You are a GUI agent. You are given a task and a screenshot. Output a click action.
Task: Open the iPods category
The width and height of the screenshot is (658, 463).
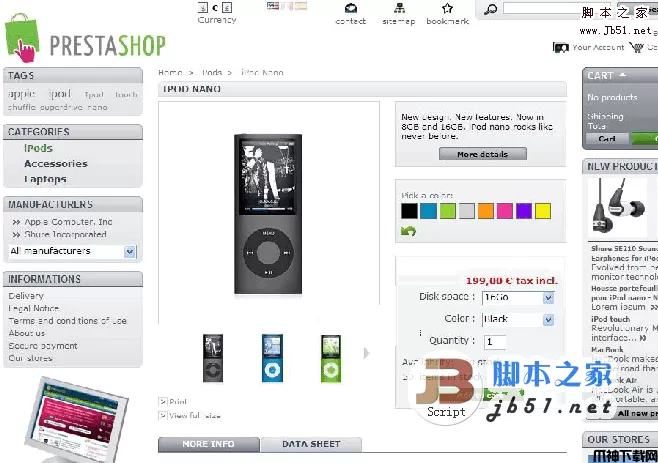tap(38, 148)
